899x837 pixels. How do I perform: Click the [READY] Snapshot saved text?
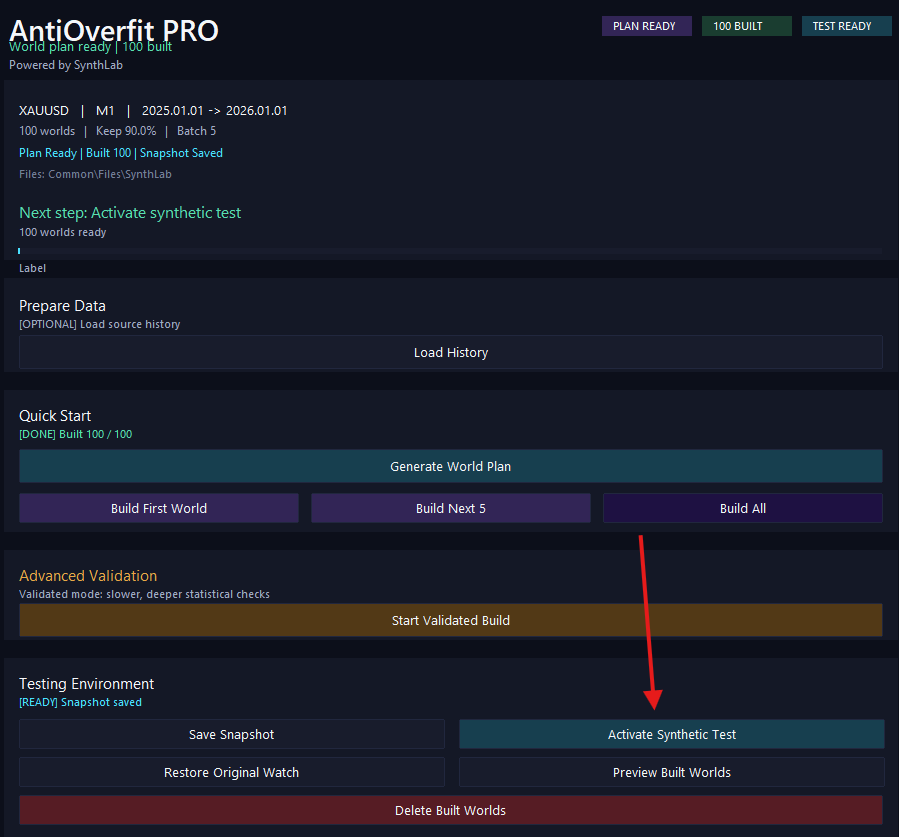80,702
